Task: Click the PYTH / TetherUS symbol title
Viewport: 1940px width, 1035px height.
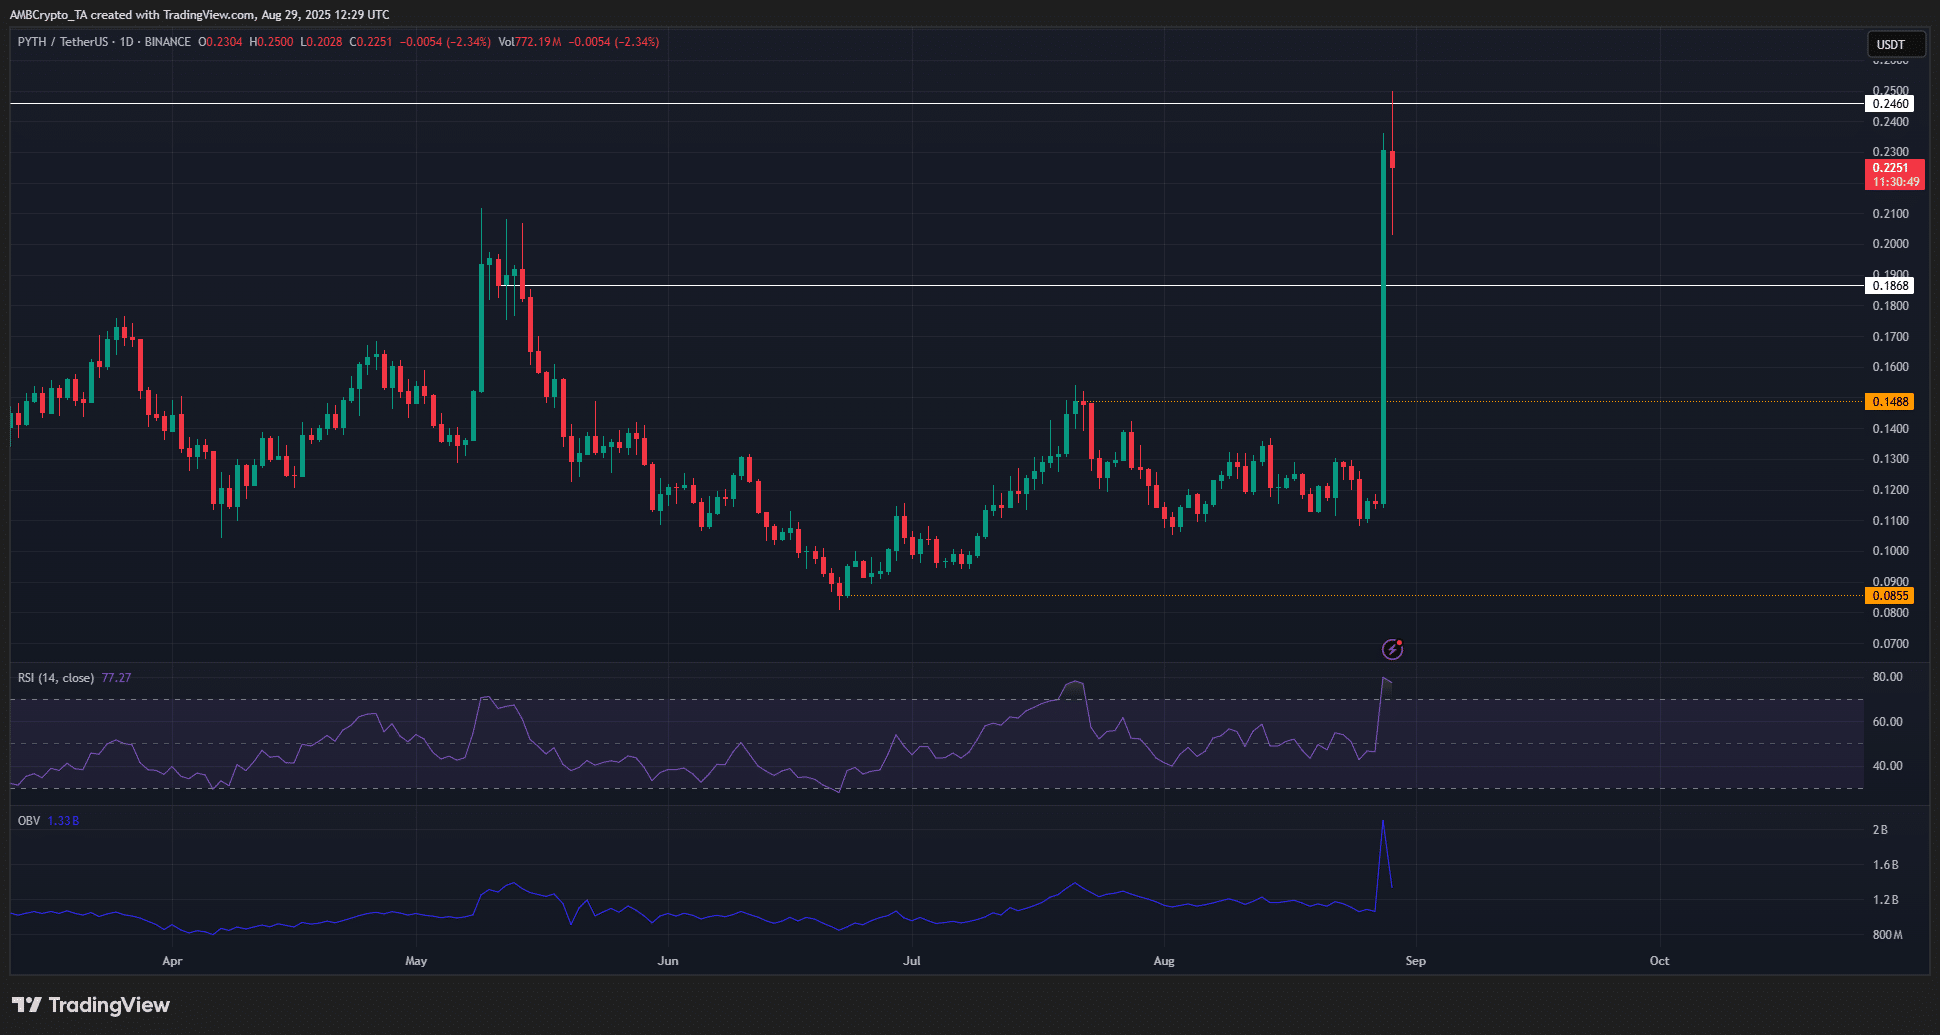Action: click(x=62, y=42)
